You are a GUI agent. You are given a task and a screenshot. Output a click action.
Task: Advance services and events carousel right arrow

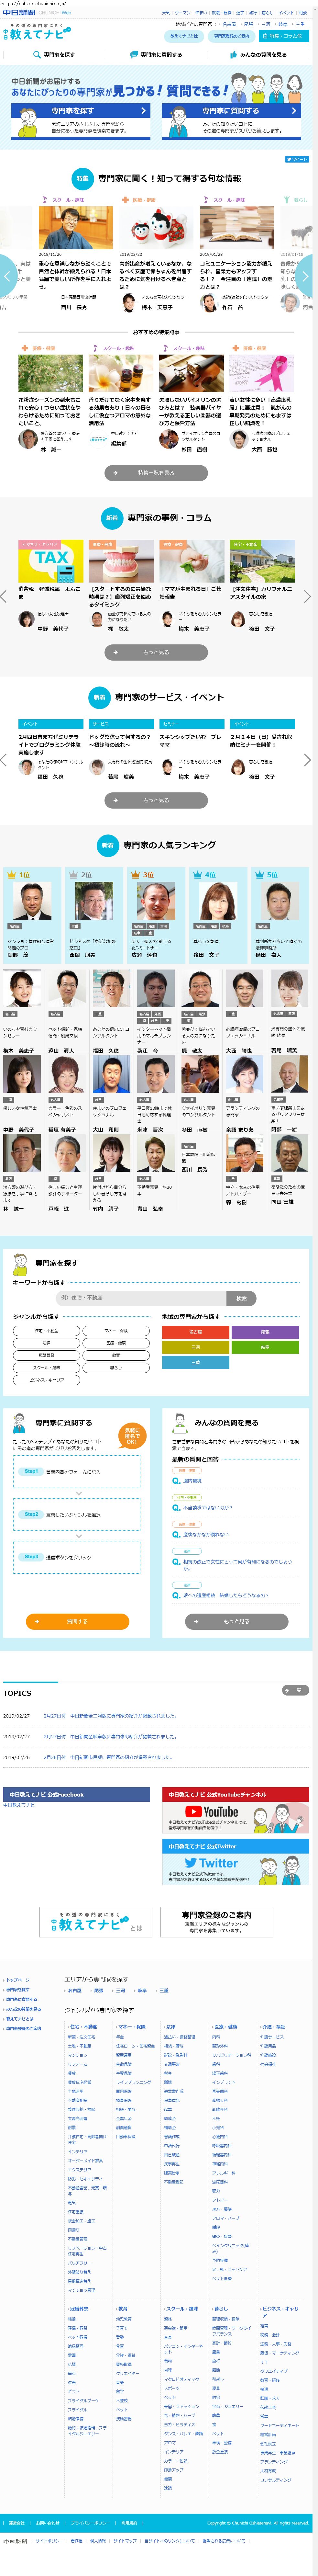pyautogui.click(x=307, y=760)
